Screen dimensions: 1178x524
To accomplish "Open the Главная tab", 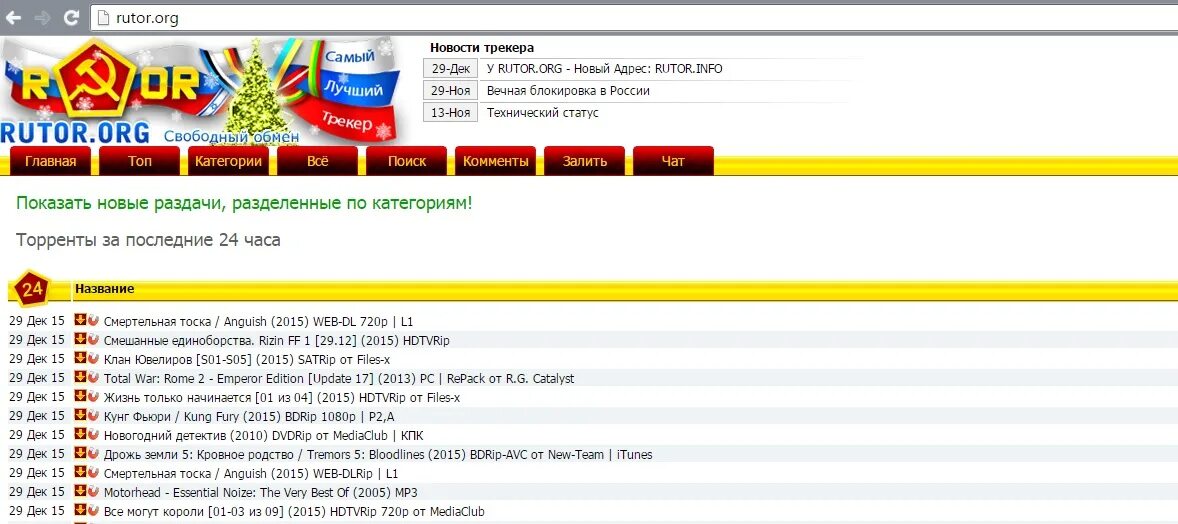I will 50,161.
